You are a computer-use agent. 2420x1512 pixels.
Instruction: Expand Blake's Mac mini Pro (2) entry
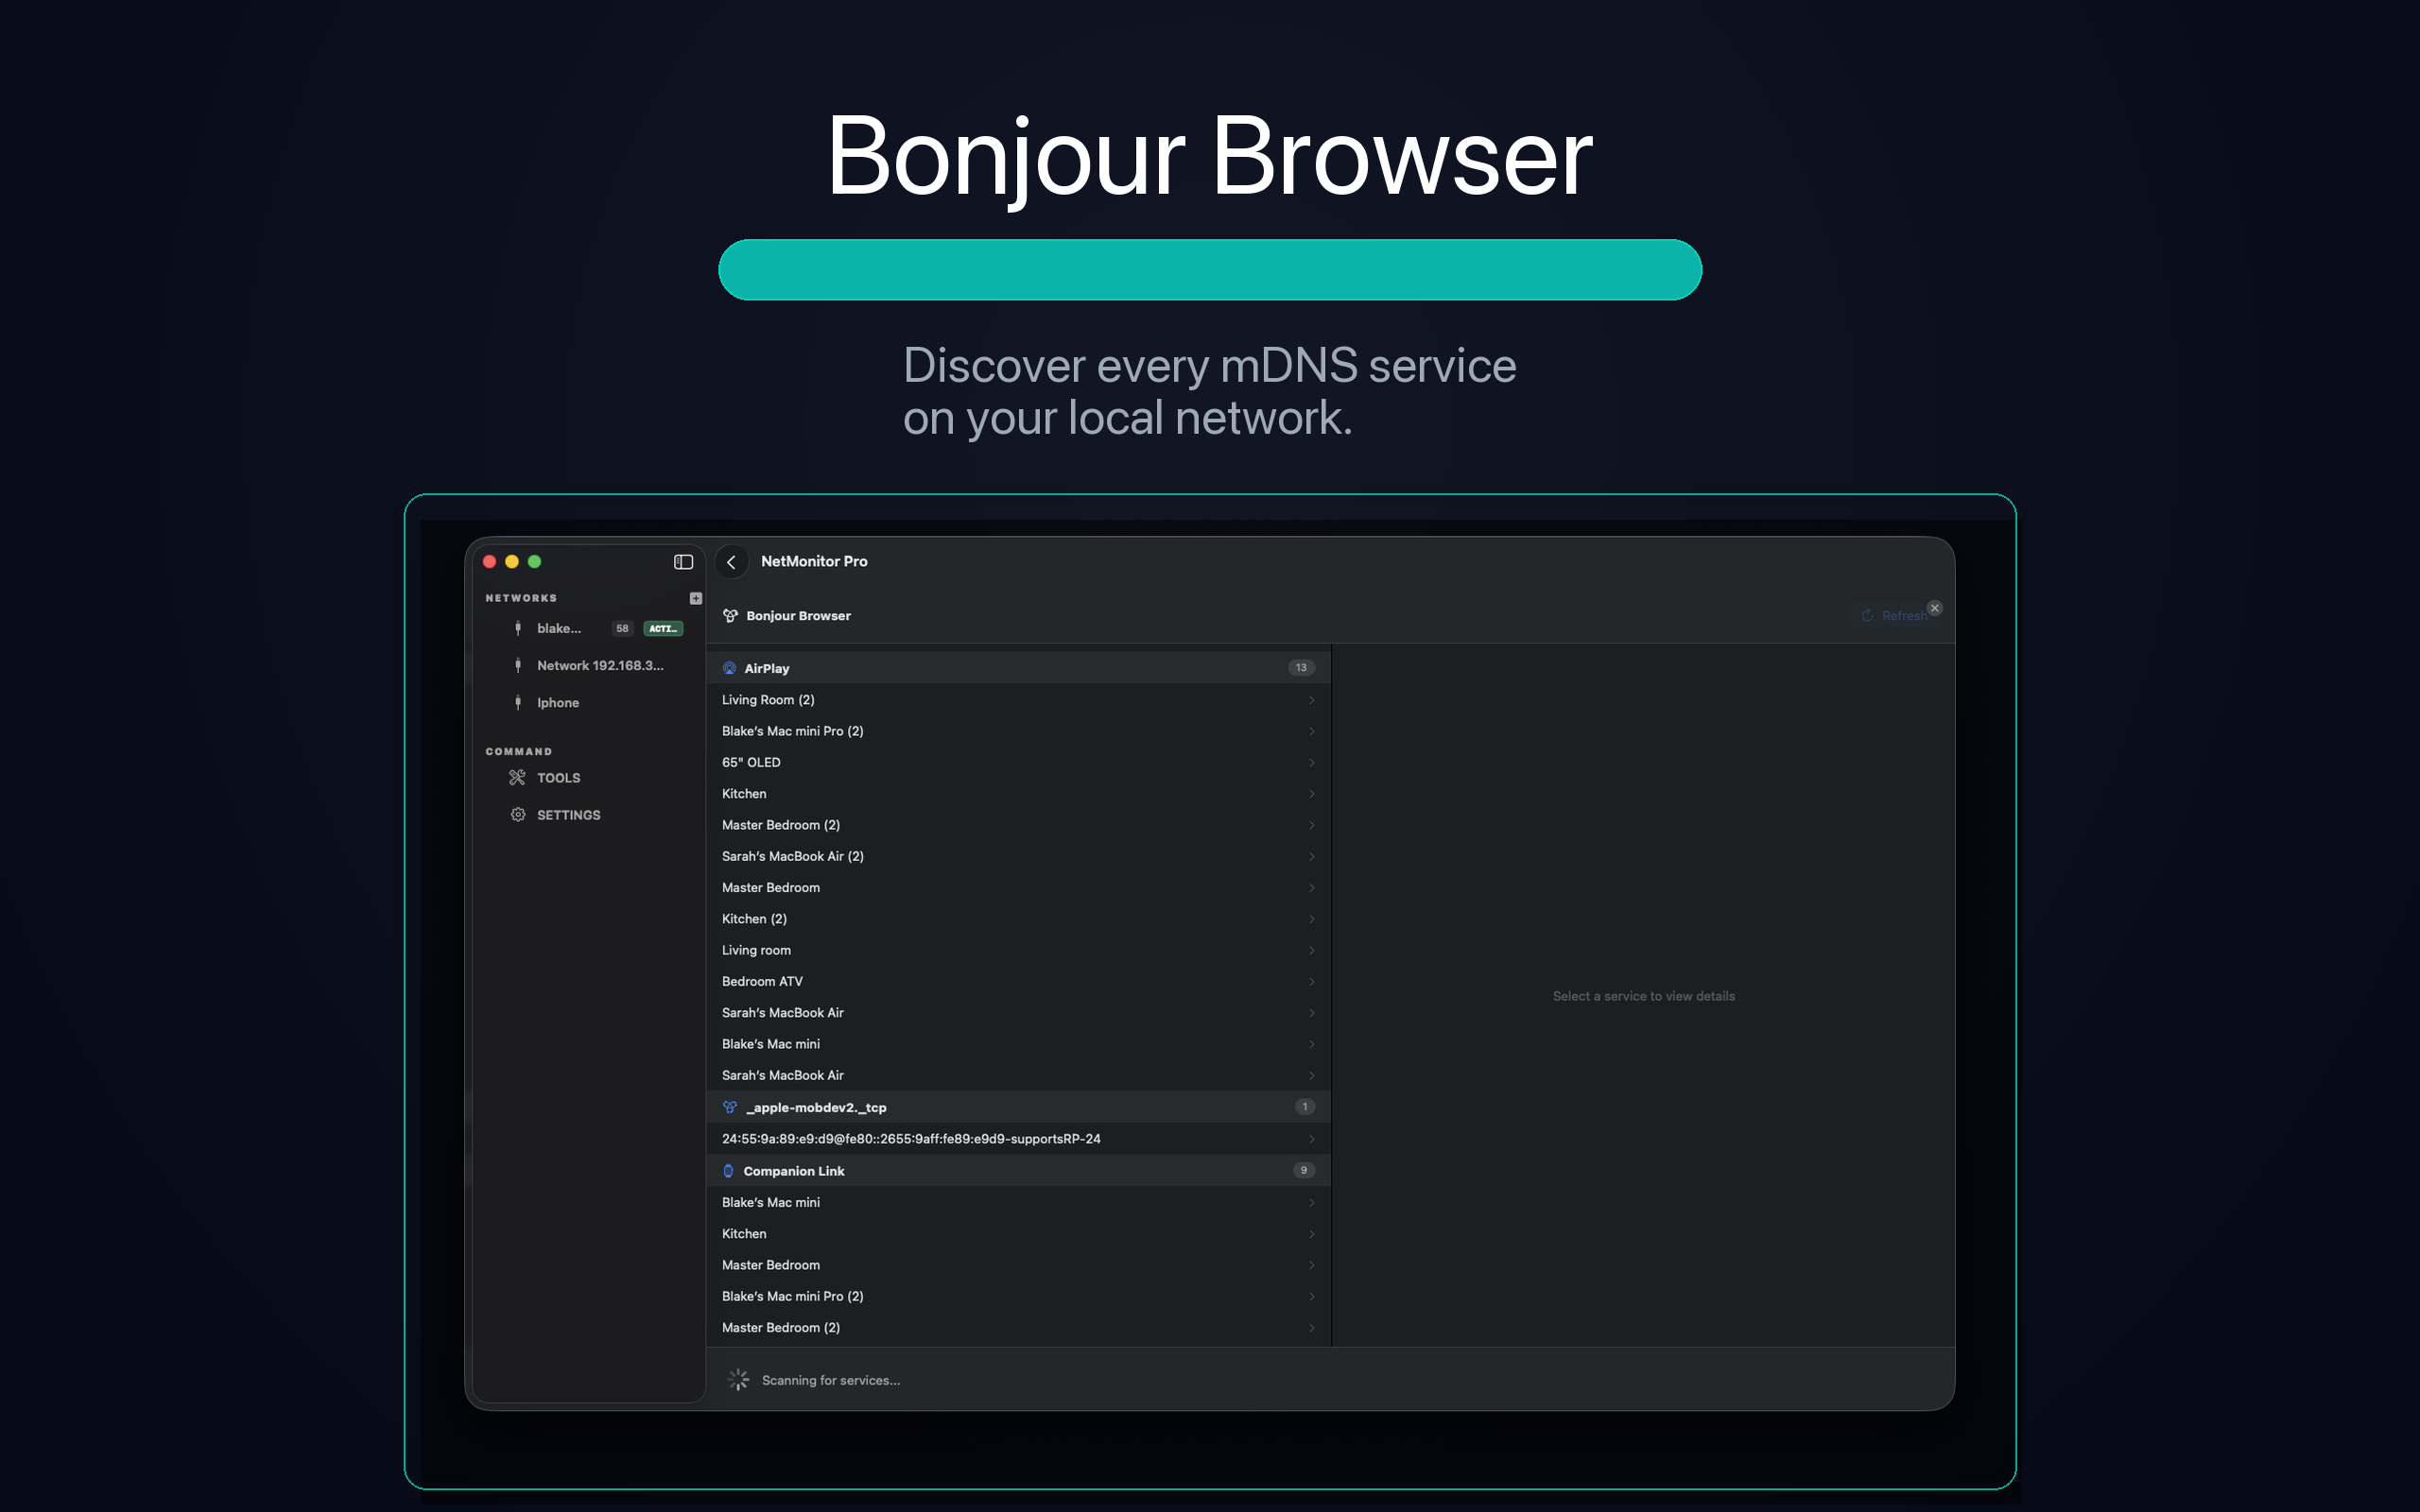[x=1313, y=731]
